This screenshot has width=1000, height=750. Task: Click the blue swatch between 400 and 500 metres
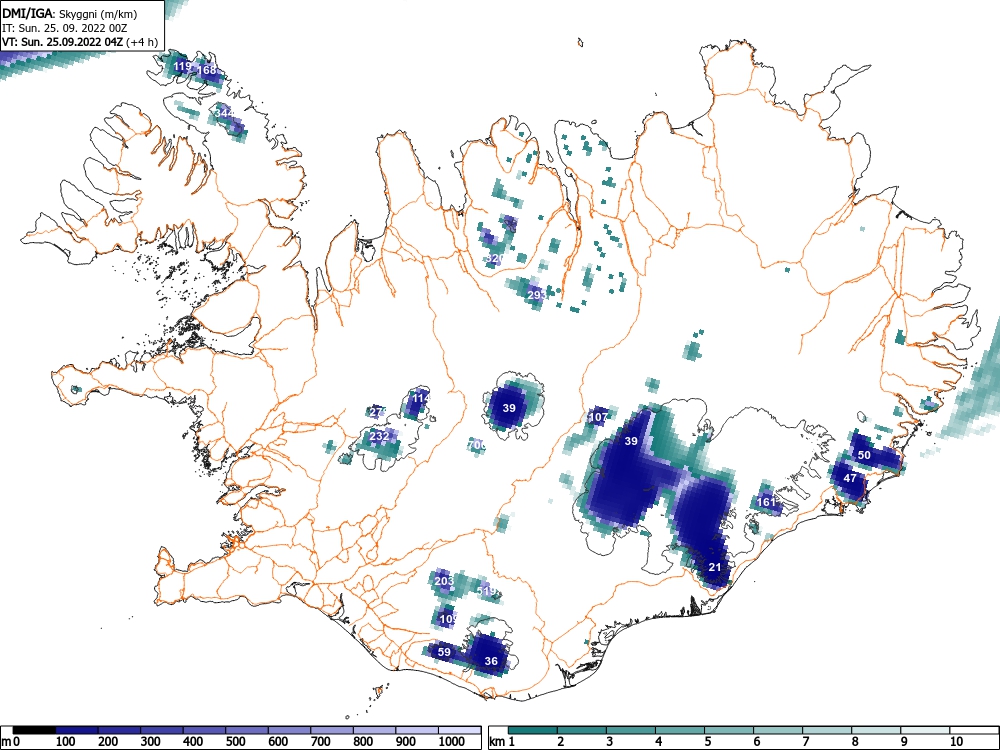coord(204,730)
